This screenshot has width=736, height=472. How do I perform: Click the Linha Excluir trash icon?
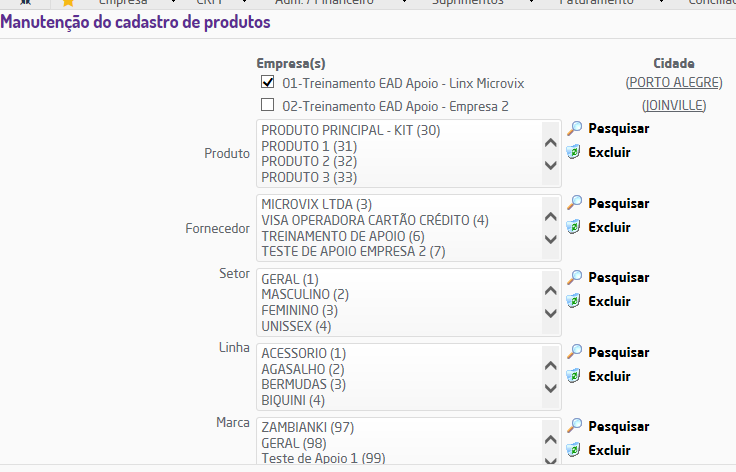click(x=574, y=376)
